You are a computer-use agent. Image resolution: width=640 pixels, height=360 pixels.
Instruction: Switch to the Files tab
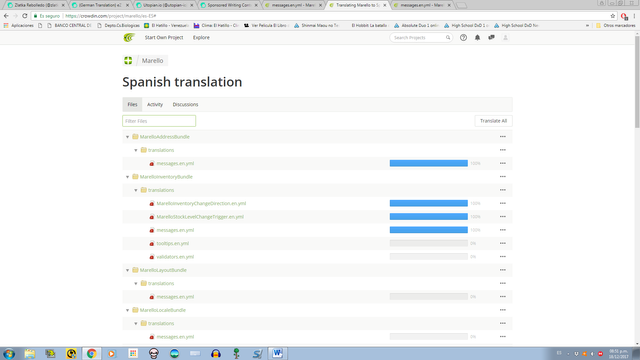(x=132, y=104)
